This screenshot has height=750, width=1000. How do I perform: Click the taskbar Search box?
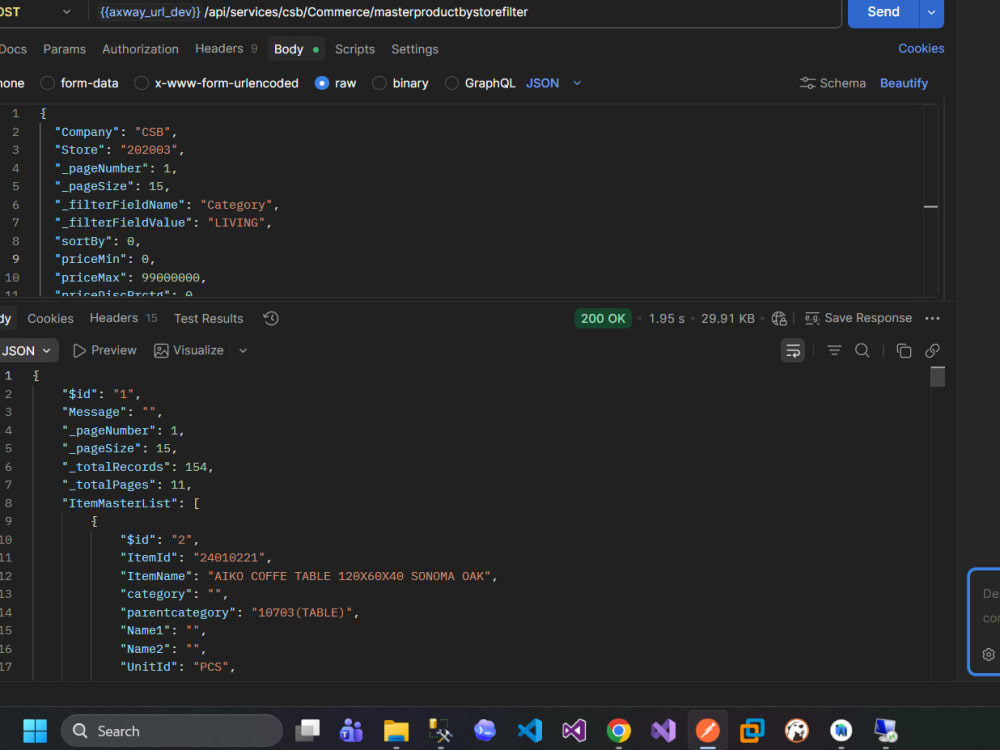pyautogui.click(x=172, y=731)
